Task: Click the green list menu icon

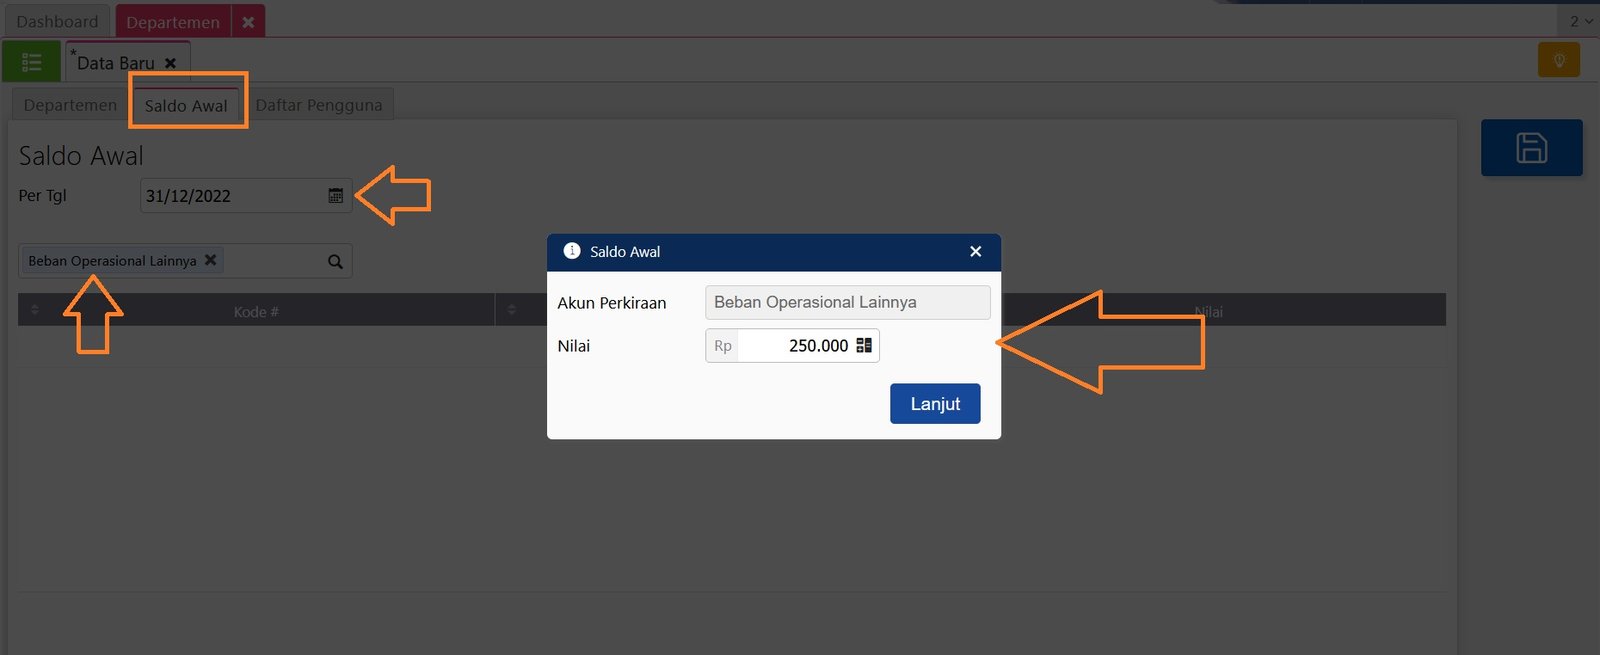Action: 31,62
